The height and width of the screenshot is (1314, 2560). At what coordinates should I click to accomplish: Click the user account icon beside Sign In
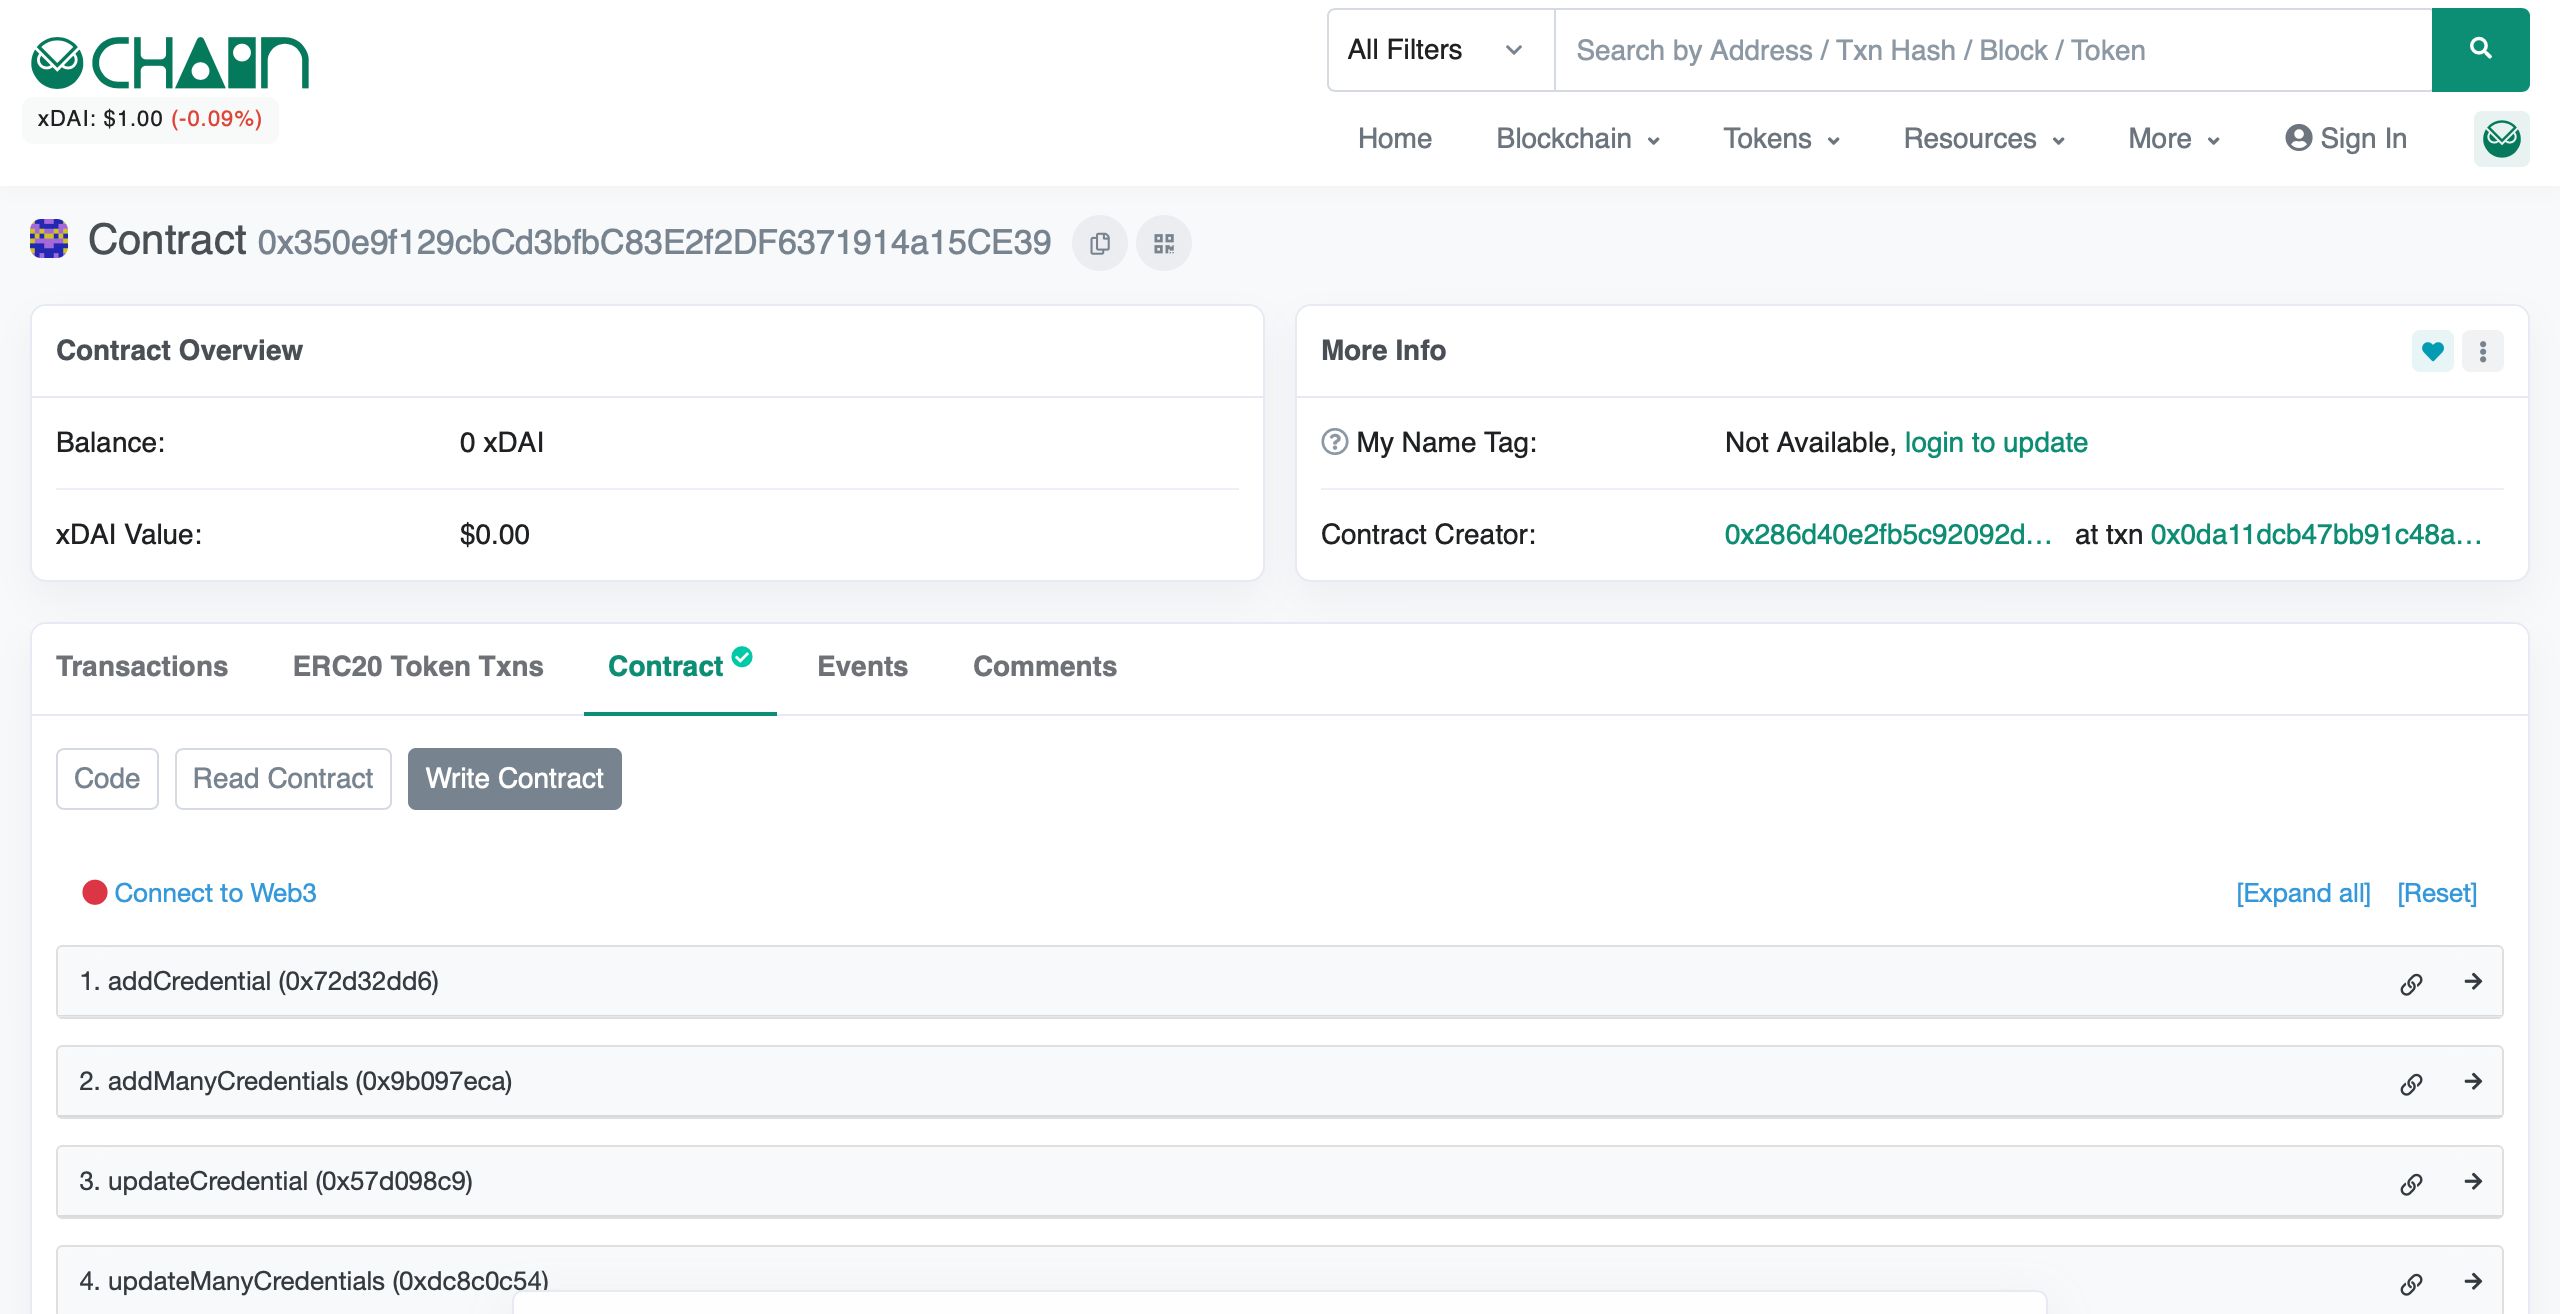(2298, 138)
